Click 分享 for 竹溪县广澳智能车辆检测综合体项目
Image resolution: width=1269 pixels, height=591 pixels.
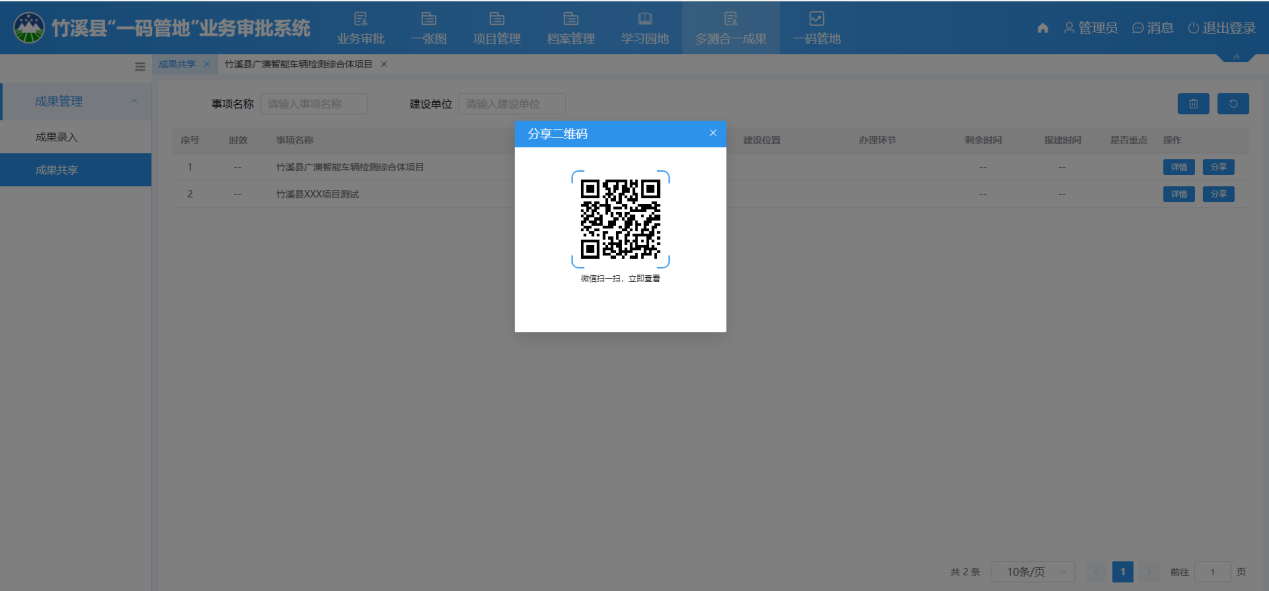point(1218,167)
